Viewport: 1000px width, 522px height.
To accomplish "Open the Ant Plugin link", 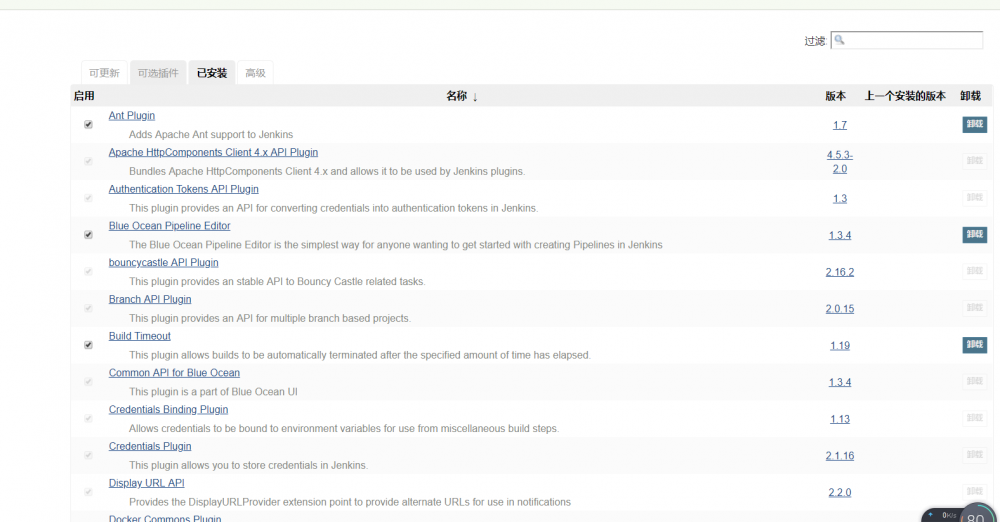I will coord(131,116).
